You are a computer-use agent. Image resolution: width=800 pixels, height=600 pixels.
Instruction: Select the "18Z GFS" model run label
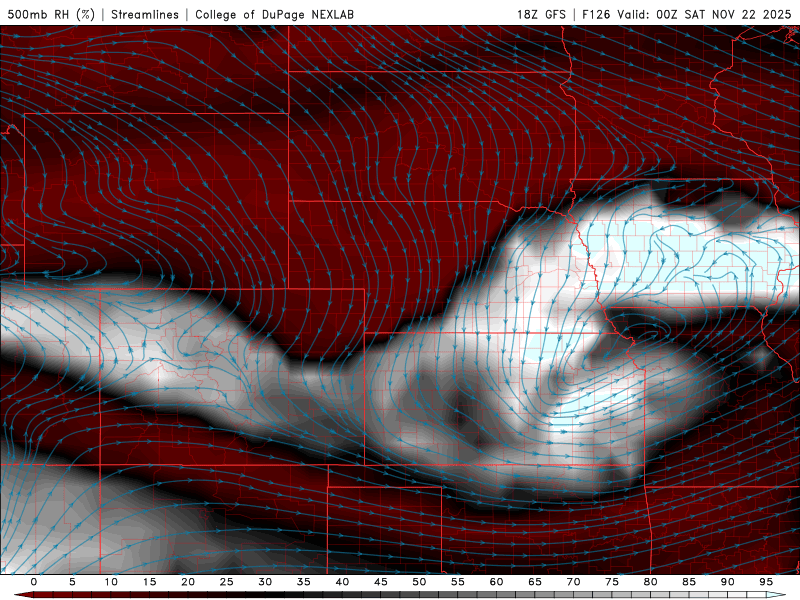pyautogui.click(x=541, y=14)
